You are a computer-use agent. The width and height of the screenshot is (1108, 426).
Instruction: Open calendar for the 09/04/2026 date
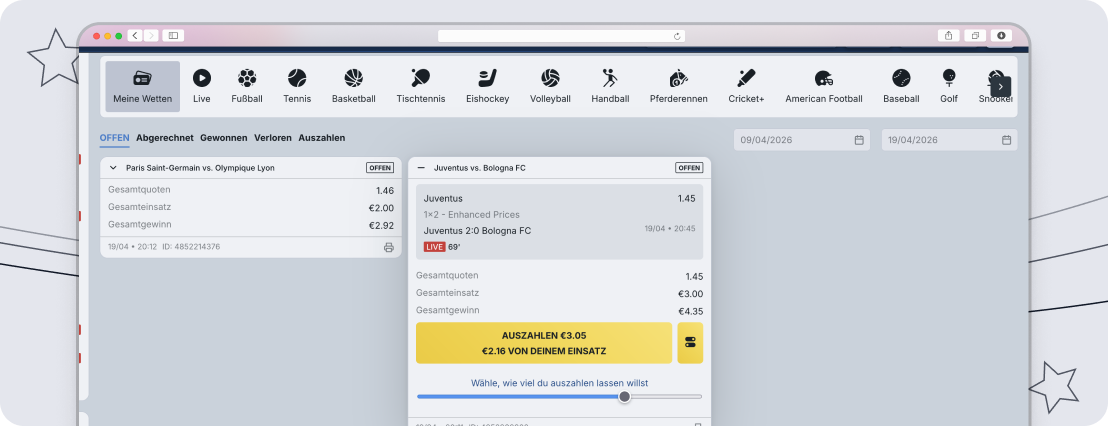(859, 140)
